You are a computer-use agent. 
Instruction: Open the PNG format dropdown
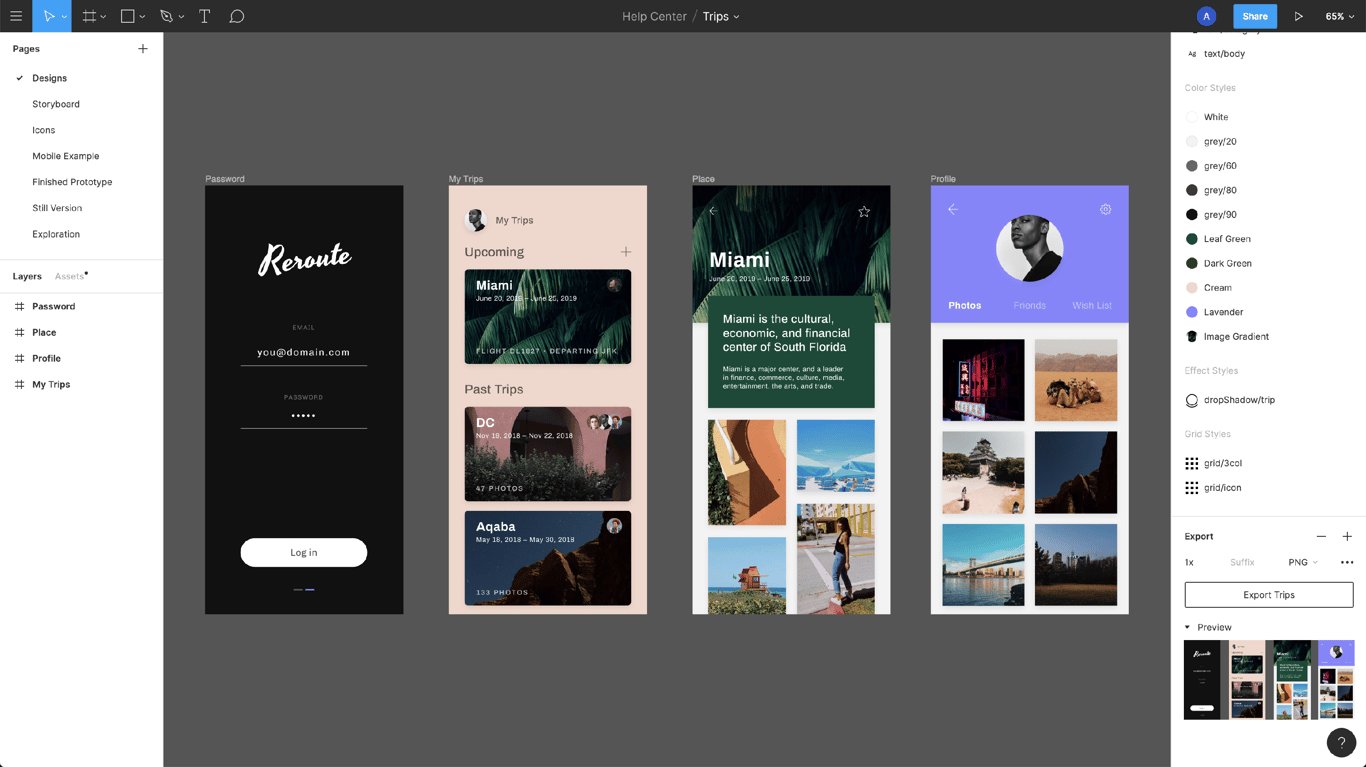tap(1302, 562)
